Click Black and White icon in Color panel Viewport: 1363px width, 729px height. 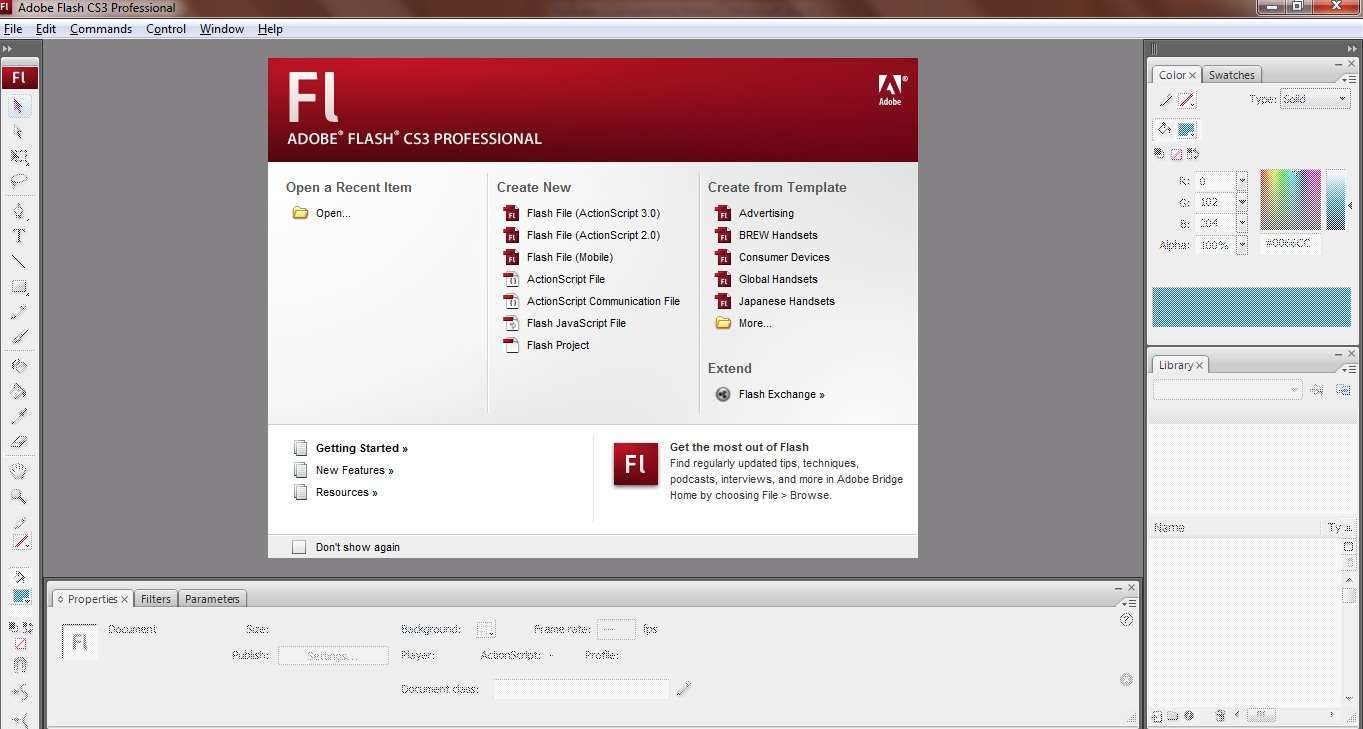(x=1159, y=154)
